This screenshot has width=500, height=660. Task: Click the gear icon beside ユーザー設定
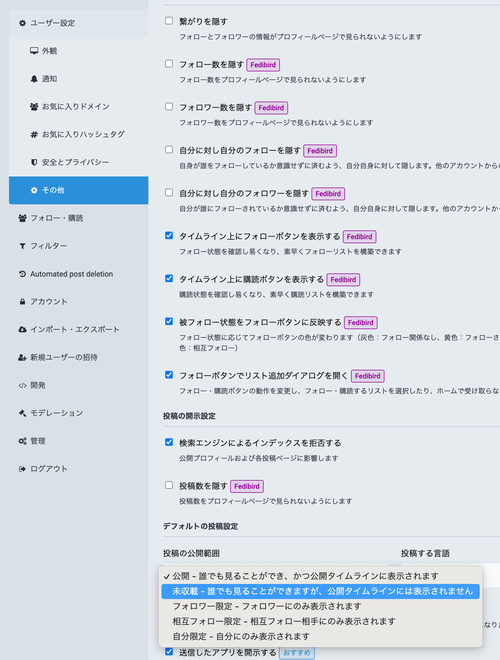(22, 23)
